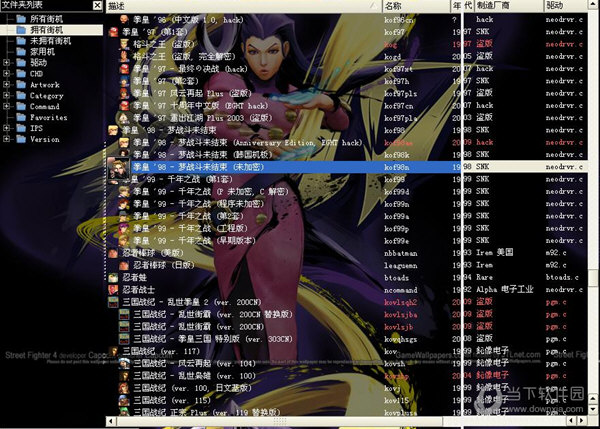Click the folder icon beside 未拥有街机
Screen dimensions: 600x429
click(x=21, y=41)
